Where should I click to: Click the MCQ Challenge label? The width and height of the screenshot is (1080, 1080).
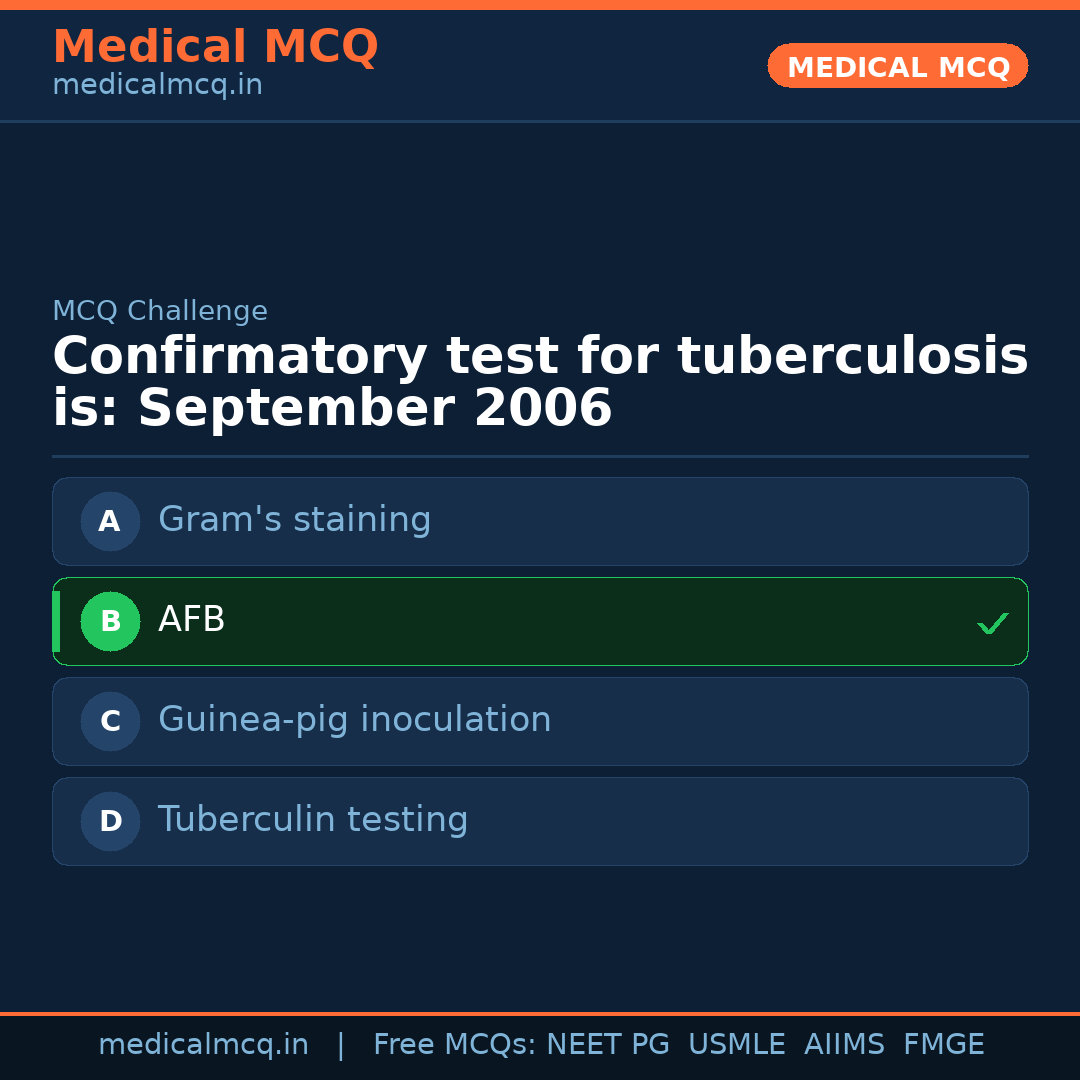click(160, 311)
